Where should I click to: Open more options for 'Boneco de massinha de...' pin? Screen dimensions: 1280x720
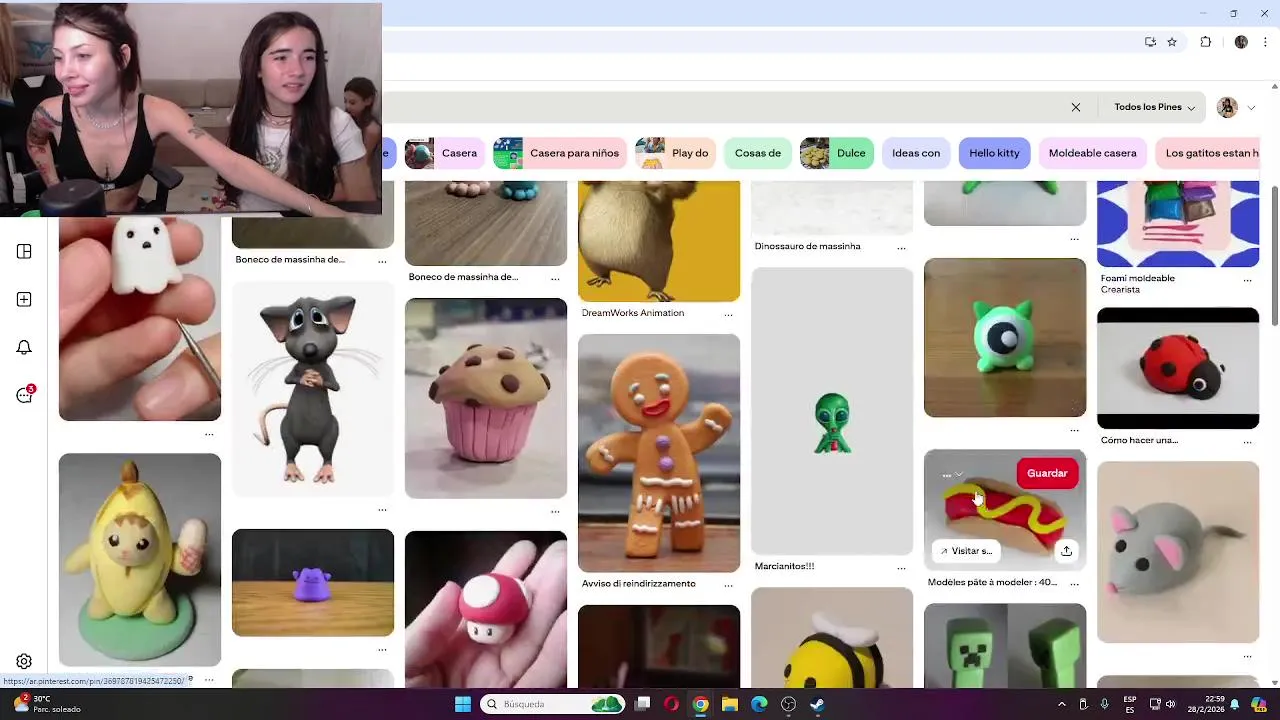pyautogui.click(x=555, y=279)
